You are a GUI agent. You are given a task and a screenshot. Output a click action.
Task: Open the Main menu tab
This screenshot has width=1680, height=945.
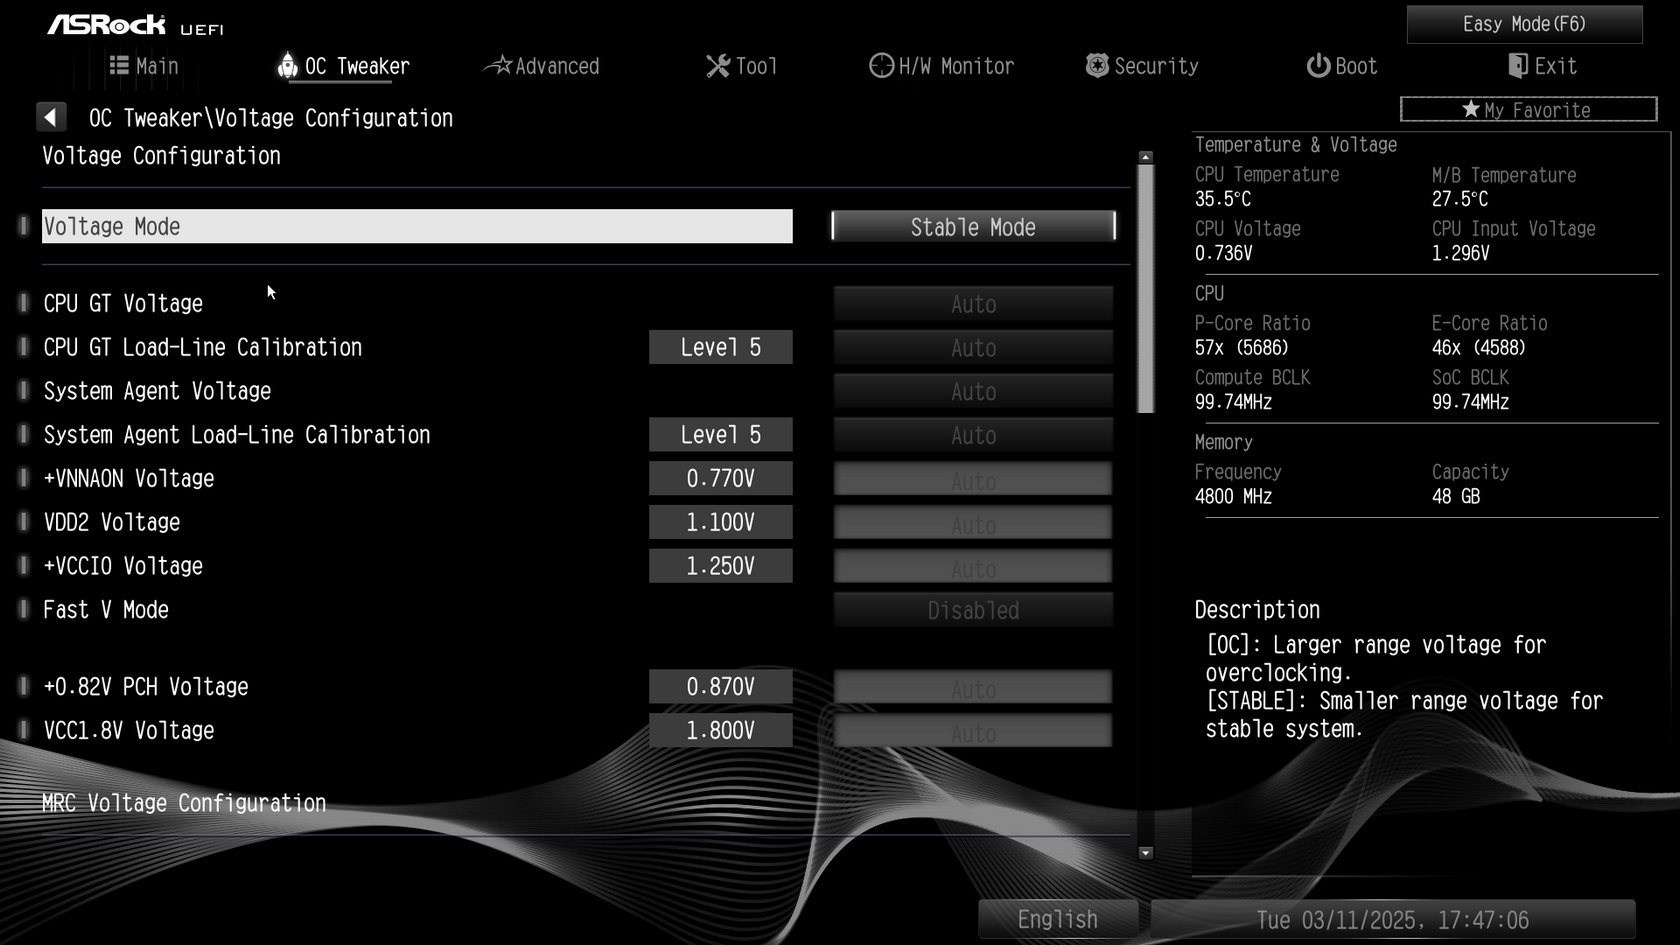click(144, 66)
